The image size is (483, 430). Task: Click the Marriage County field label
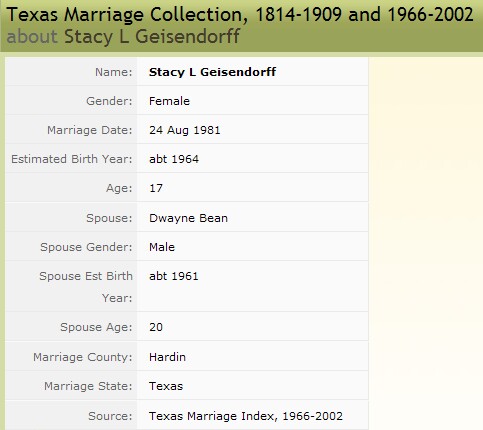(x=83, y=357)
